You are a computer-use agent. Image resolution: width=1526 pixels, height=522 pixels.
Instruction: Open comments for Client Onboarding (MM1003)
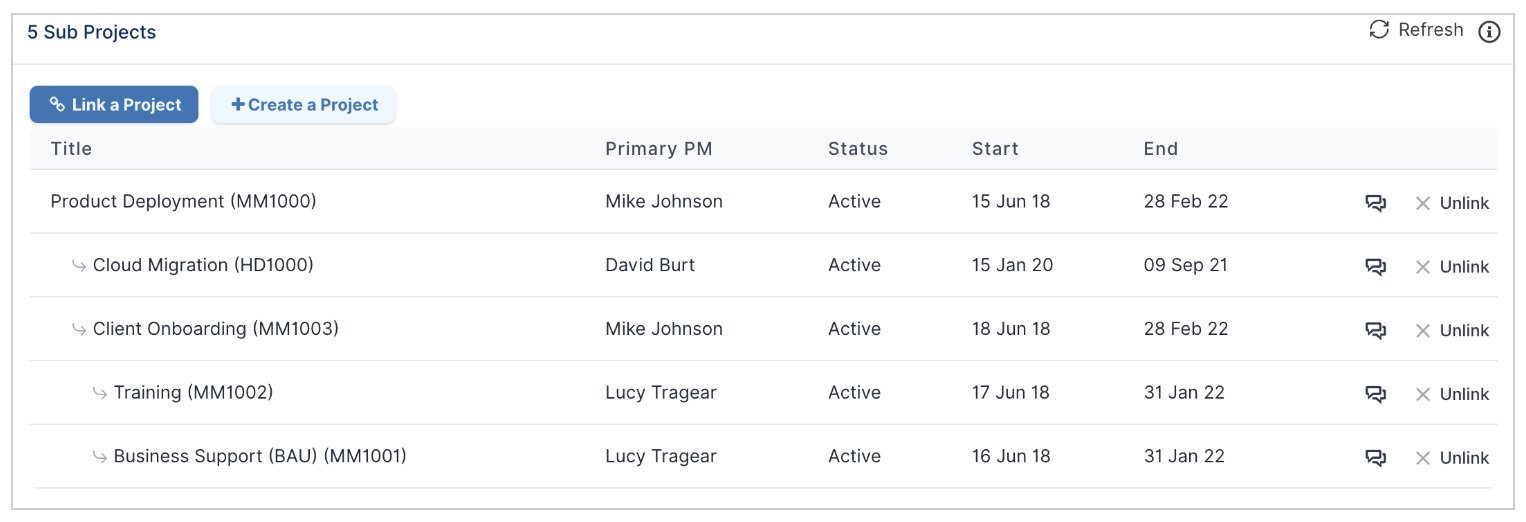(x=1376, y=331)
